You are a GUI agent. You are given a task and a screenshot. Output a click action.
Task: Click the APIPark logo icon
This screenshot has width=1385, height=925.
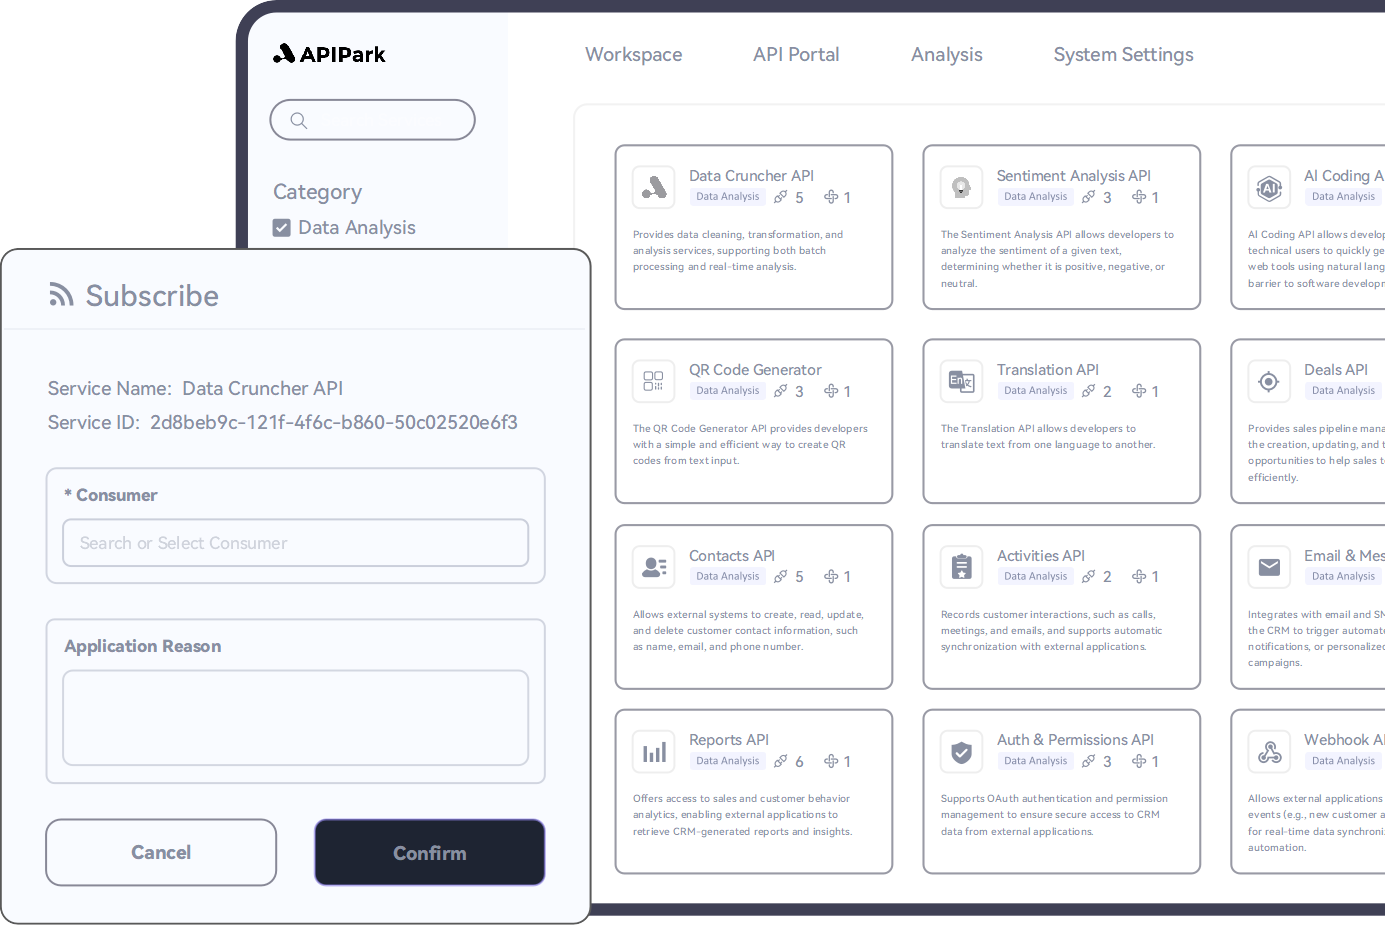(x=284, y=53)
